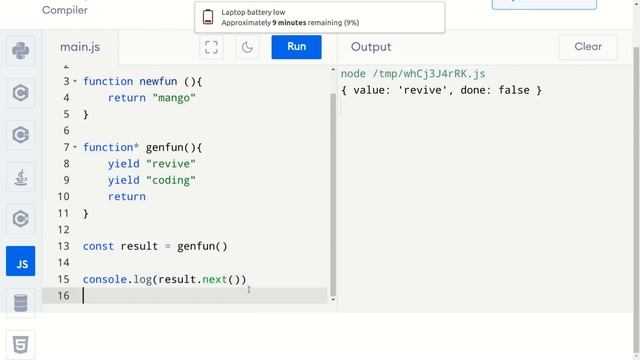The height and width of the screenshot is (360, 640).
Task: Click the Output panel heading
Action: [371, 47]
